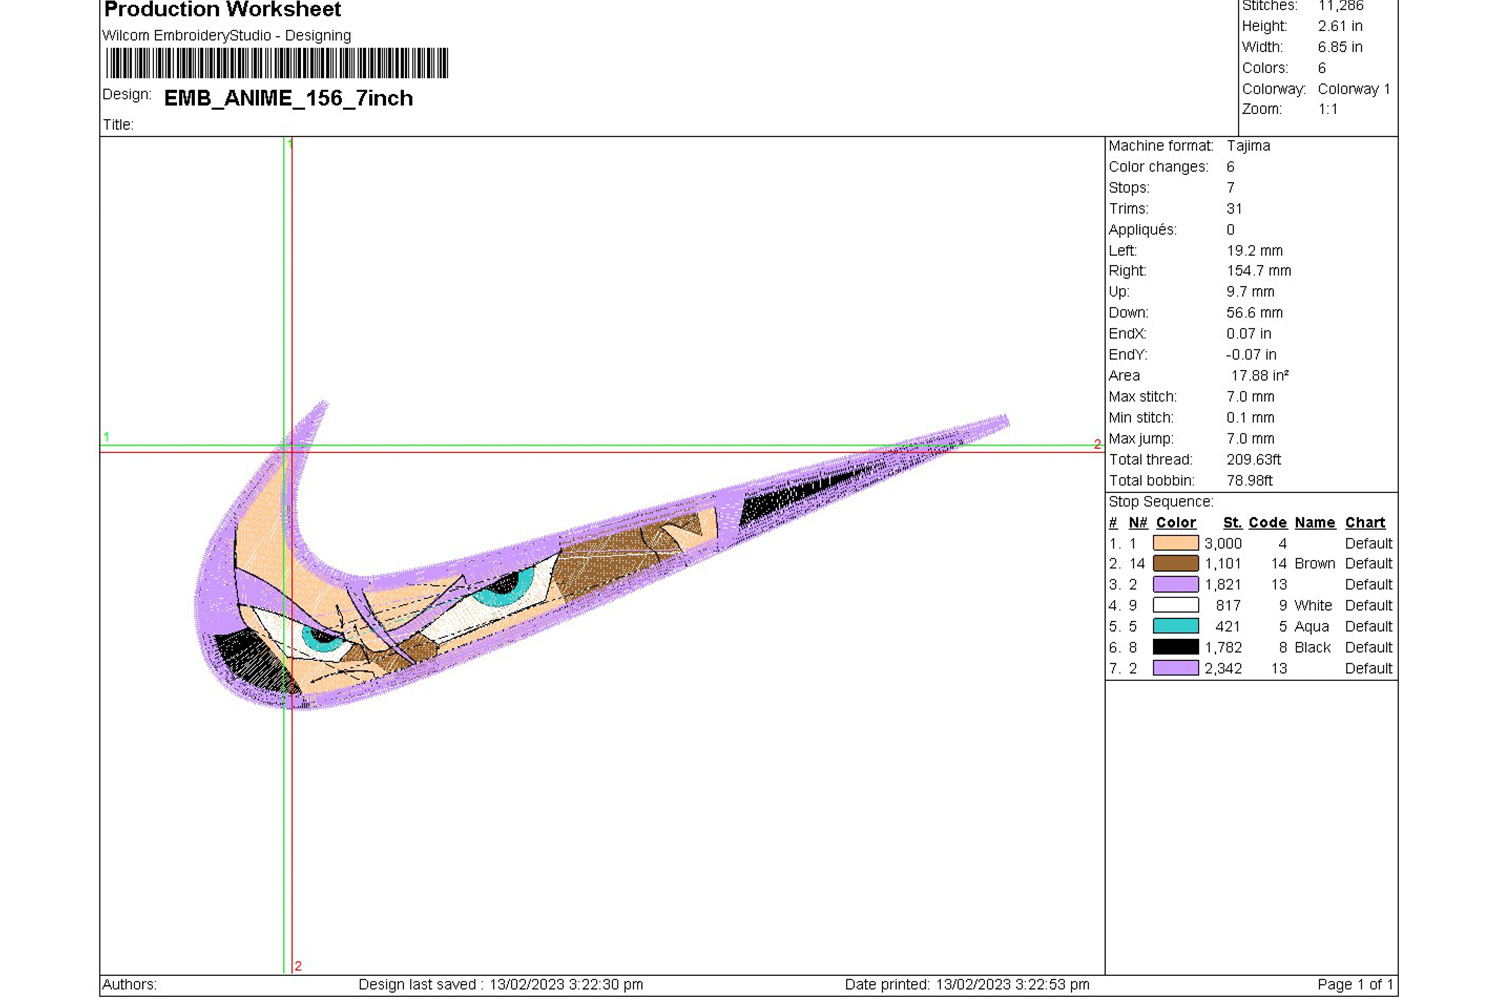Select the "Name" column header
Viewport: 1502px width, 1000px height.
(1314, 523)
